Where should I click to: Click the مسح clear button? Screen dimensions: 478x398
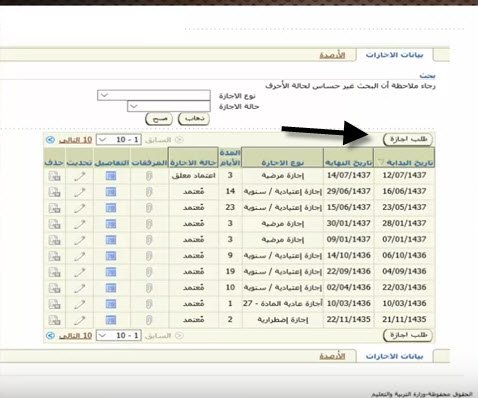pyautogui.click(x=159, y=119)
